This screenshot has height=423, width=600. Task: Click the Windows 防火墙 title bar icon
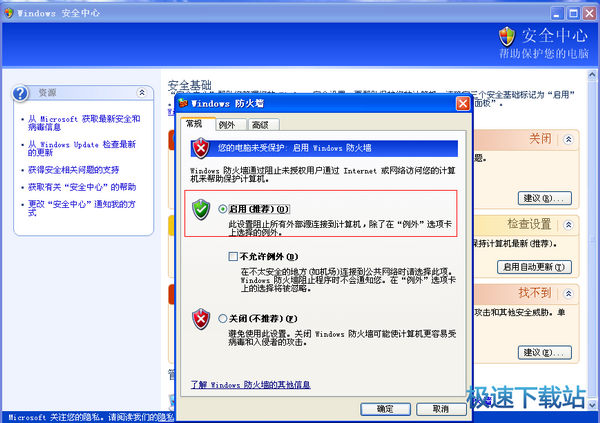tap(184, 103)
